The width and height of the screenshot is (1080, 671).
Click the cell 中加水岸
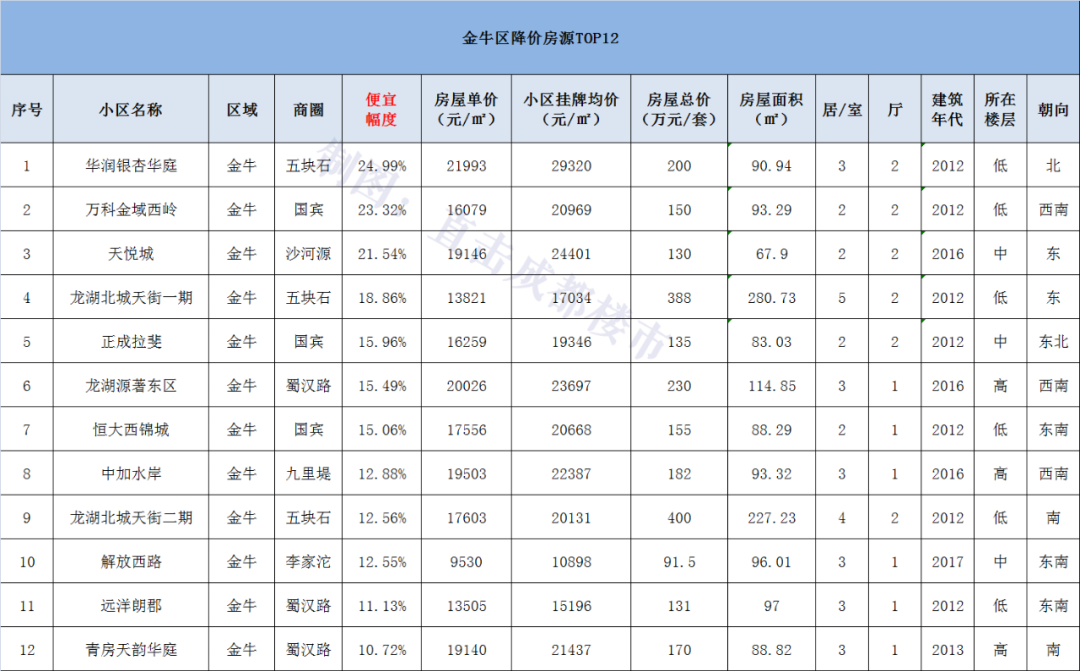tap(131, 475)
